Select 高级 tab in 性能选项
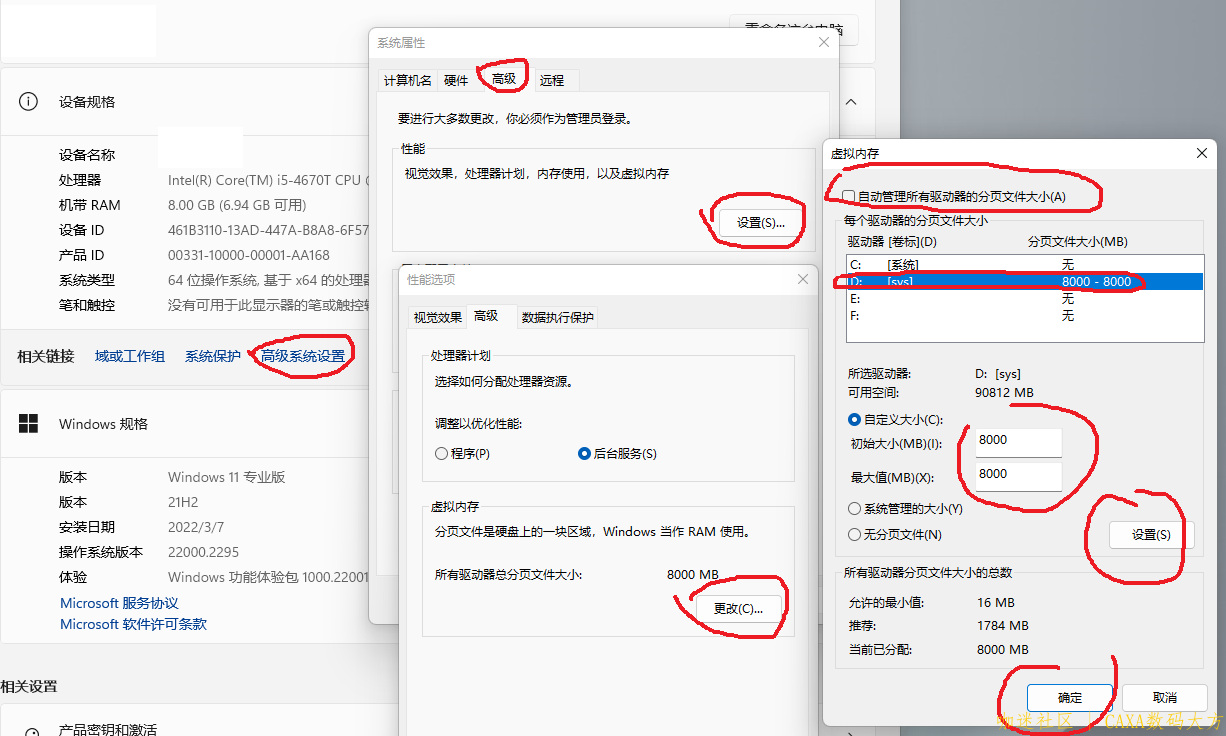 486,316
